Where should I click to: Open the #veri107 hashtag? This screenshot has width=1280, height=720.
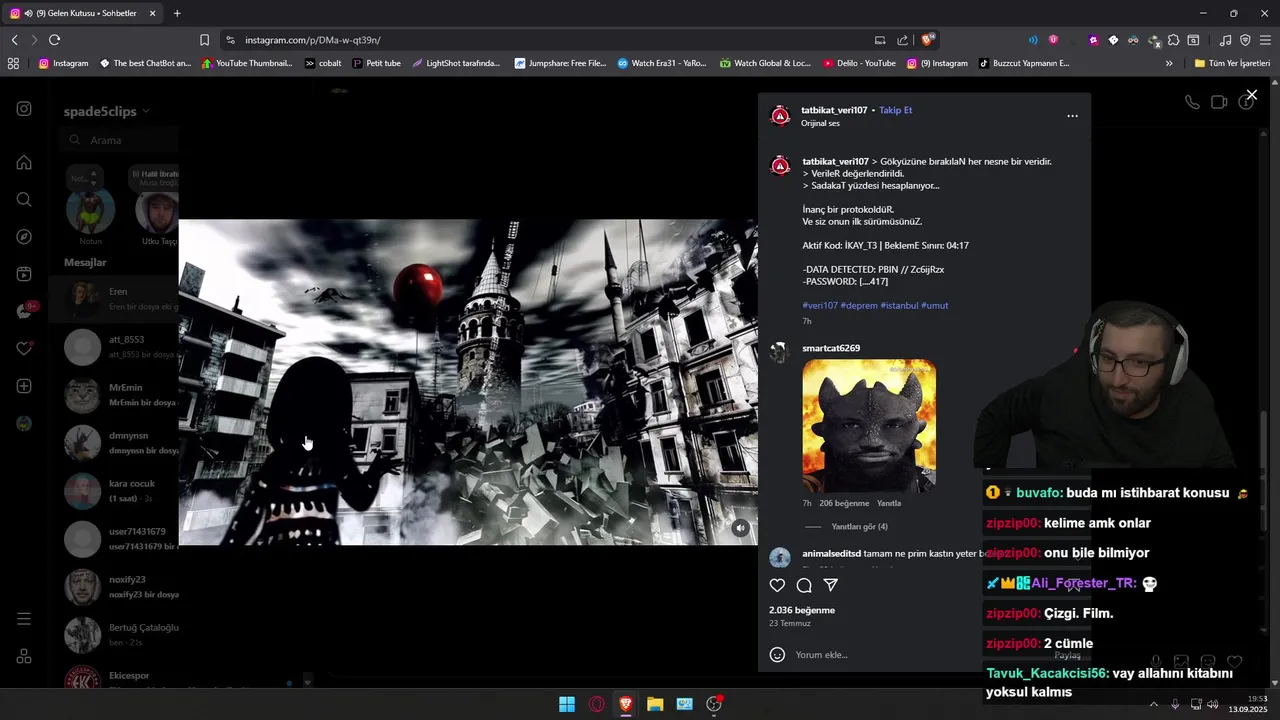pyautogui.click(x=820, y=305)
